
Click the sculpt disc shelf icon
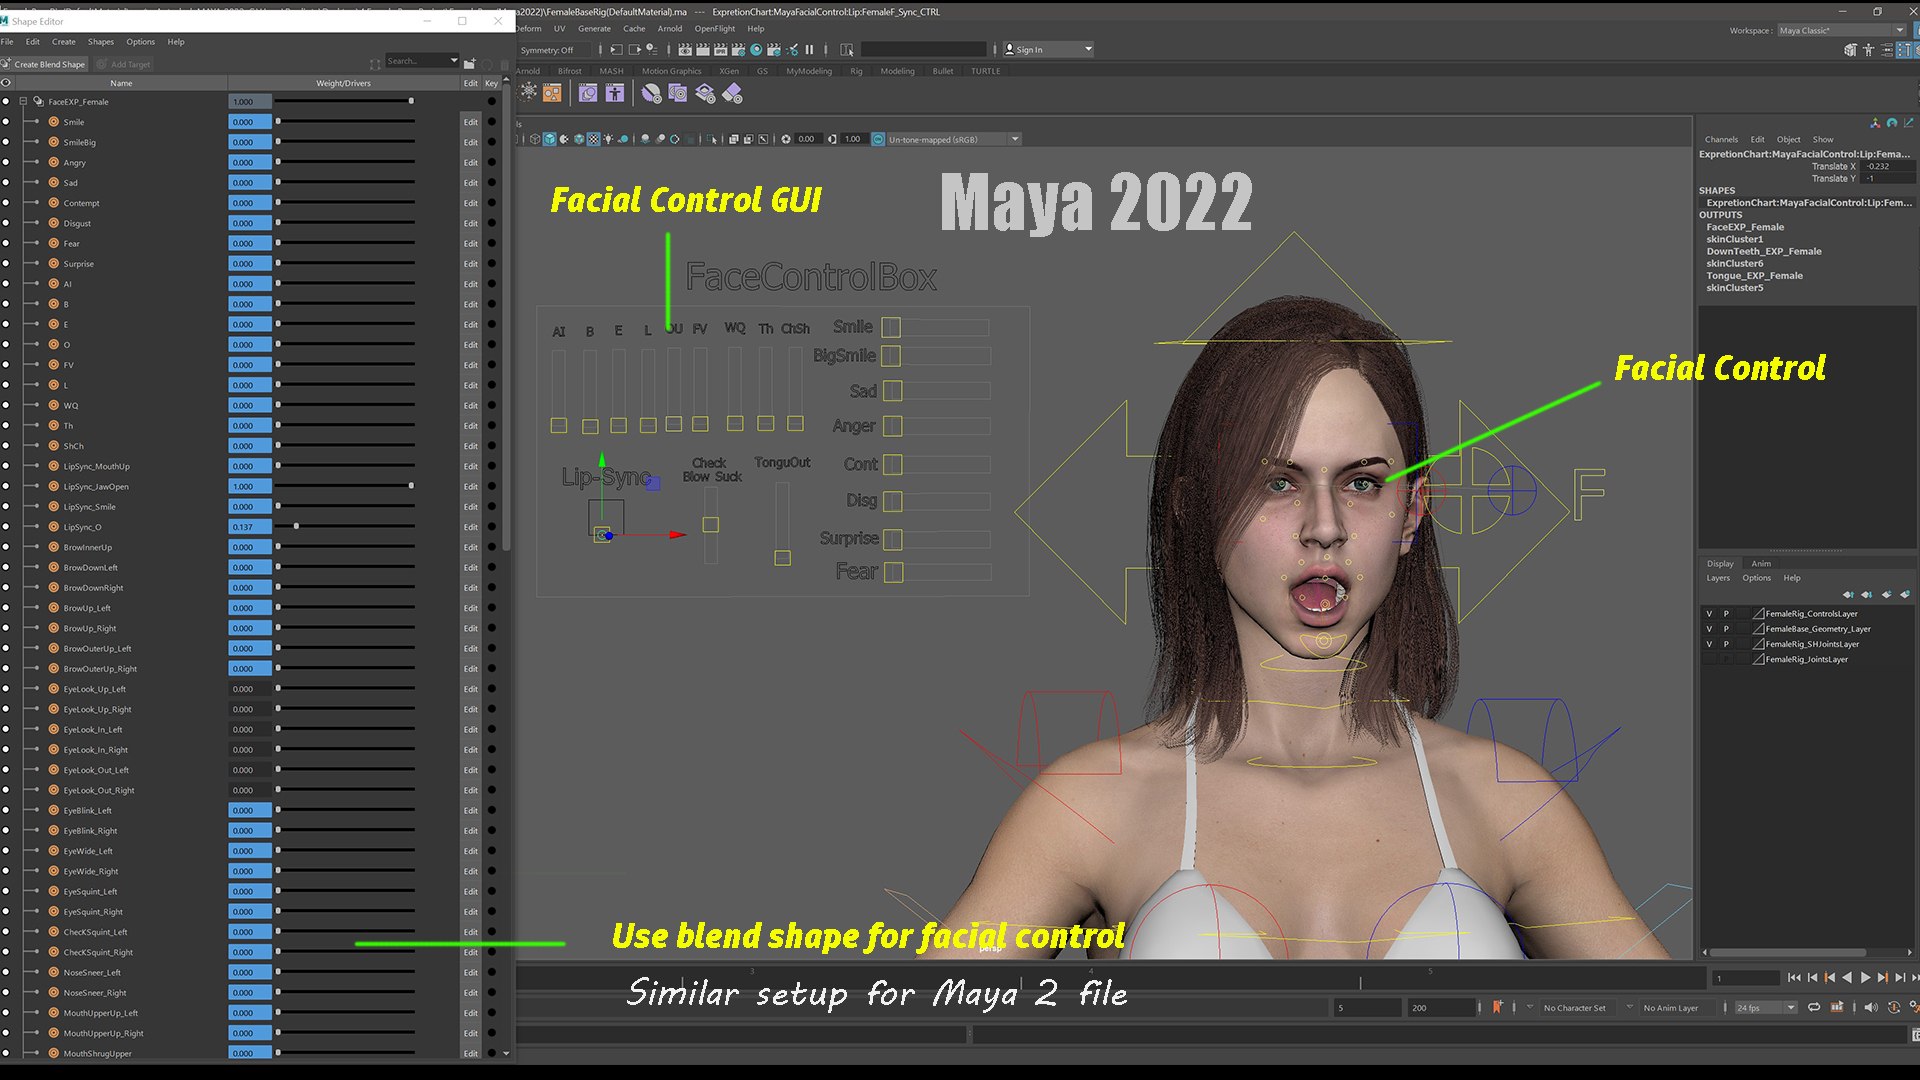(652, 93)
